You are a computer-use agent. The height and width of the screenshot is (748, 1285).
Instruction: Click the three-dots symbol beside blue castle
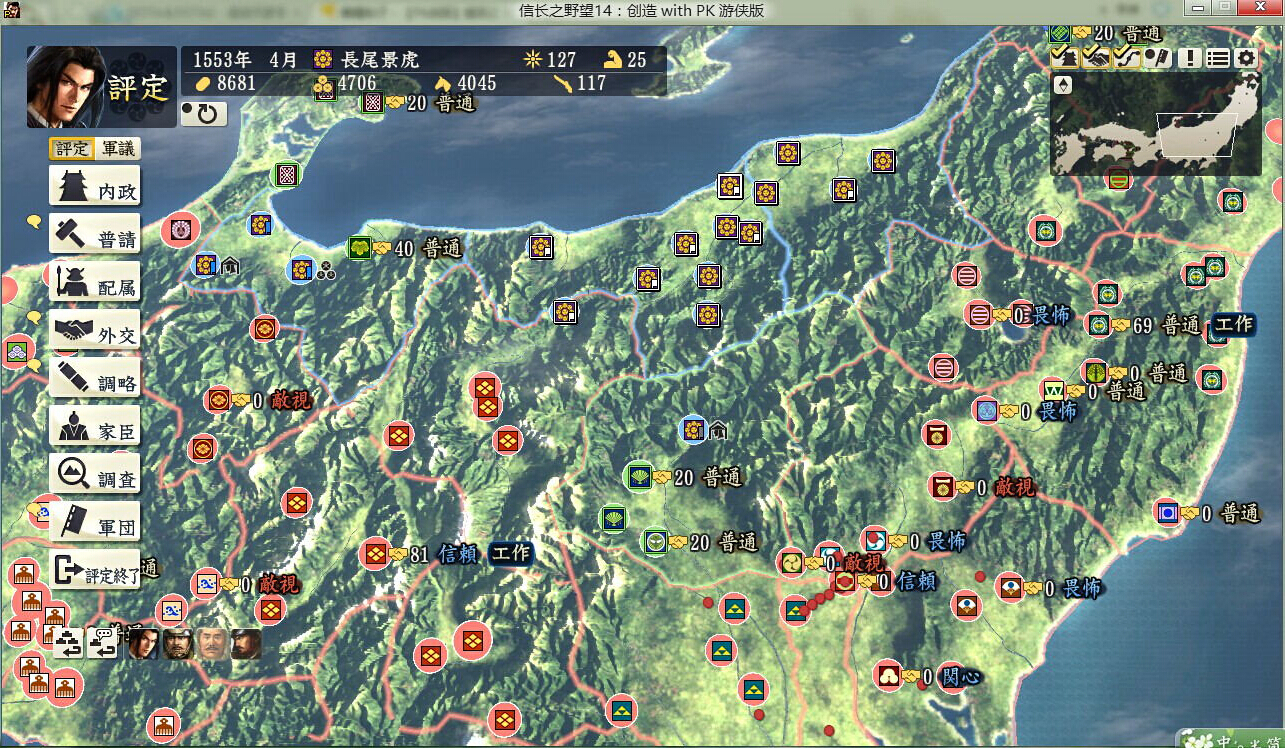pyautogui.click(x=325, y=270)
